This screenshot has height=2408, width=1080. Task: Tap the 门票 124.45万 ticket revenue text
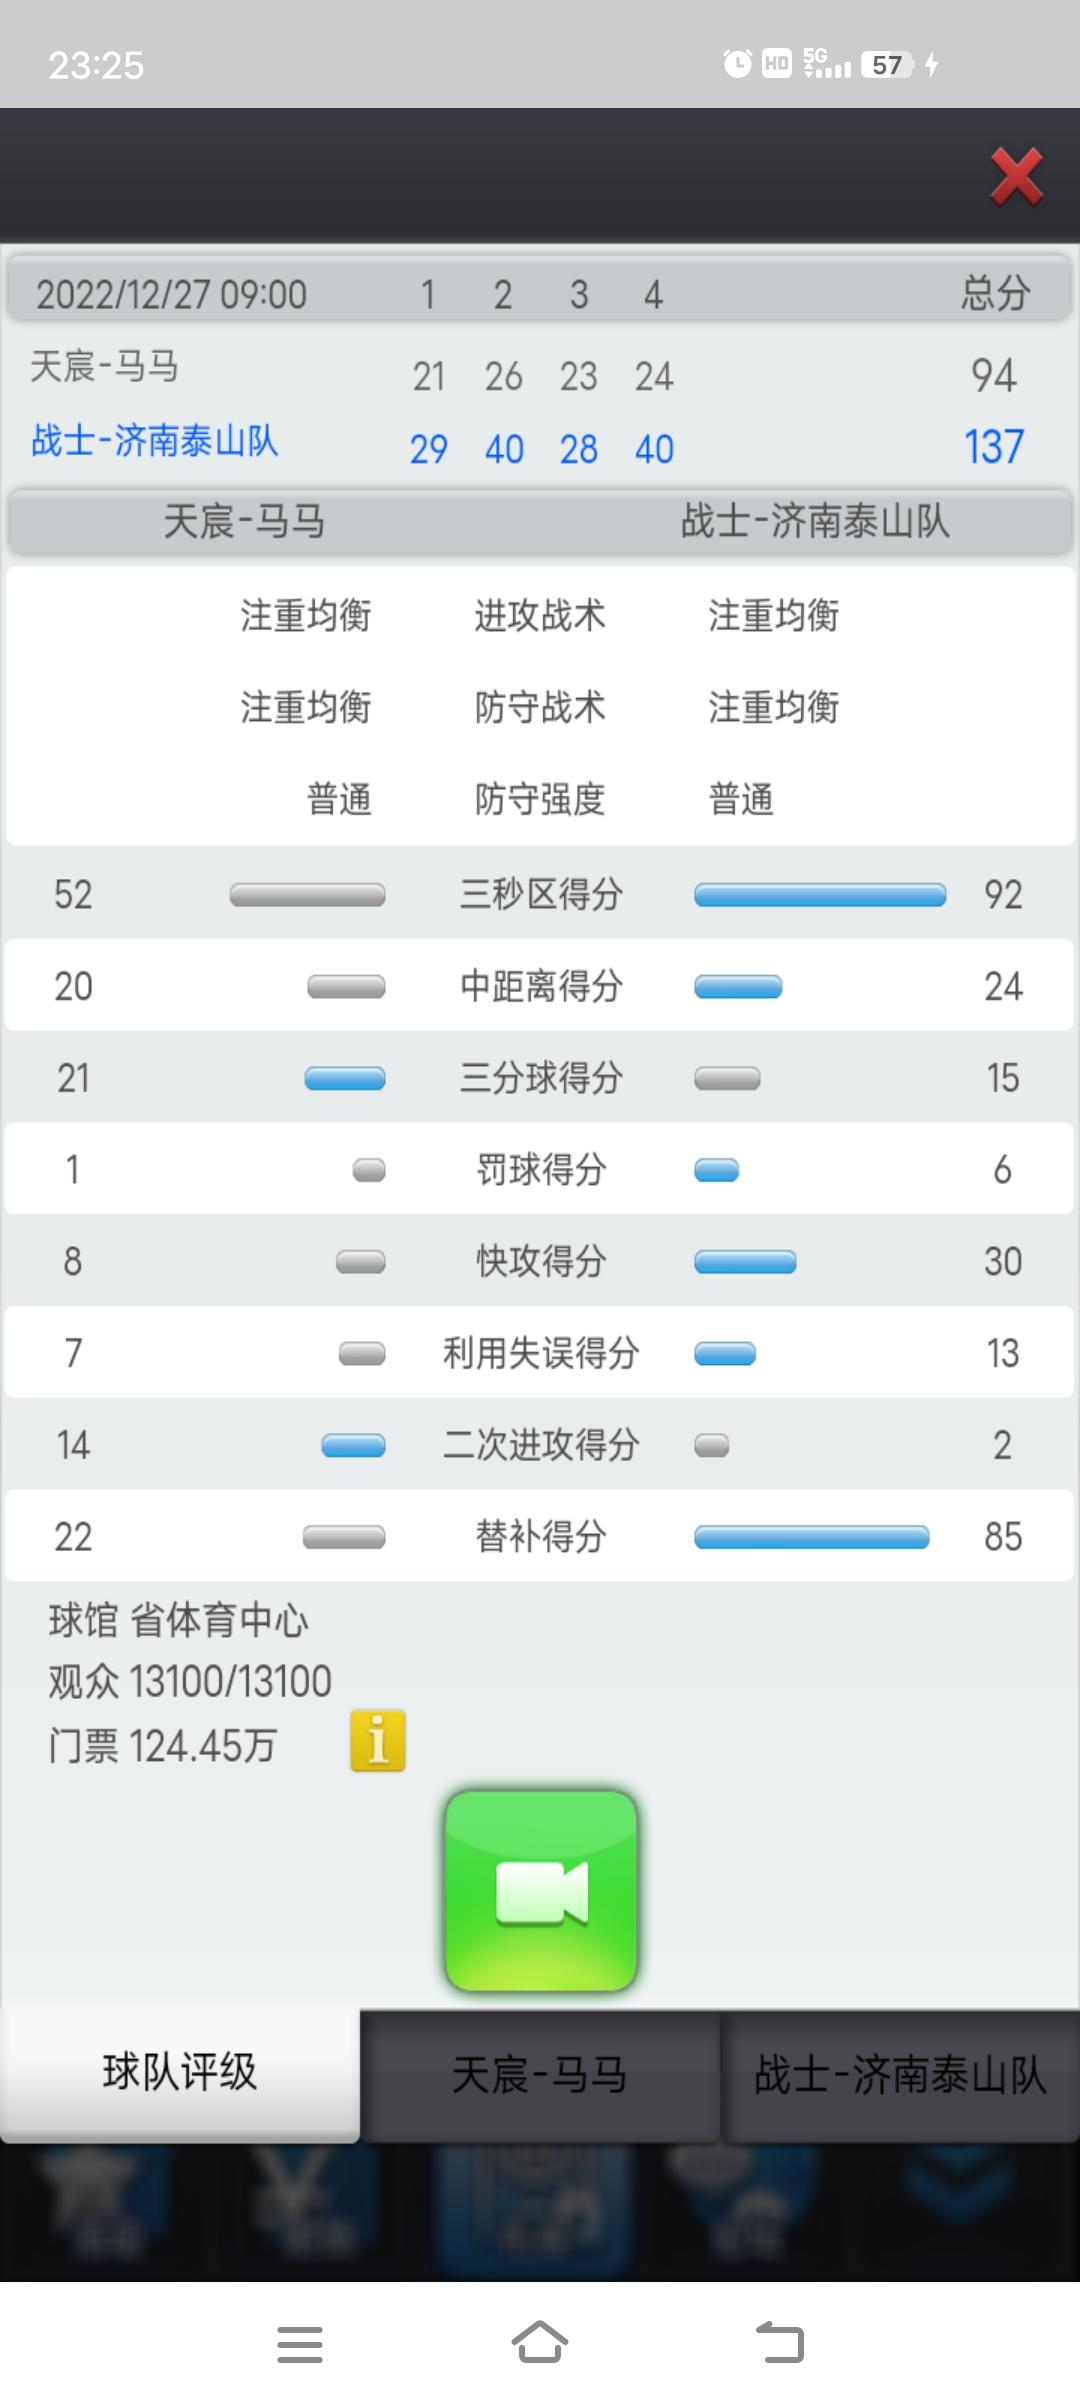click(x=163, y=1746)
